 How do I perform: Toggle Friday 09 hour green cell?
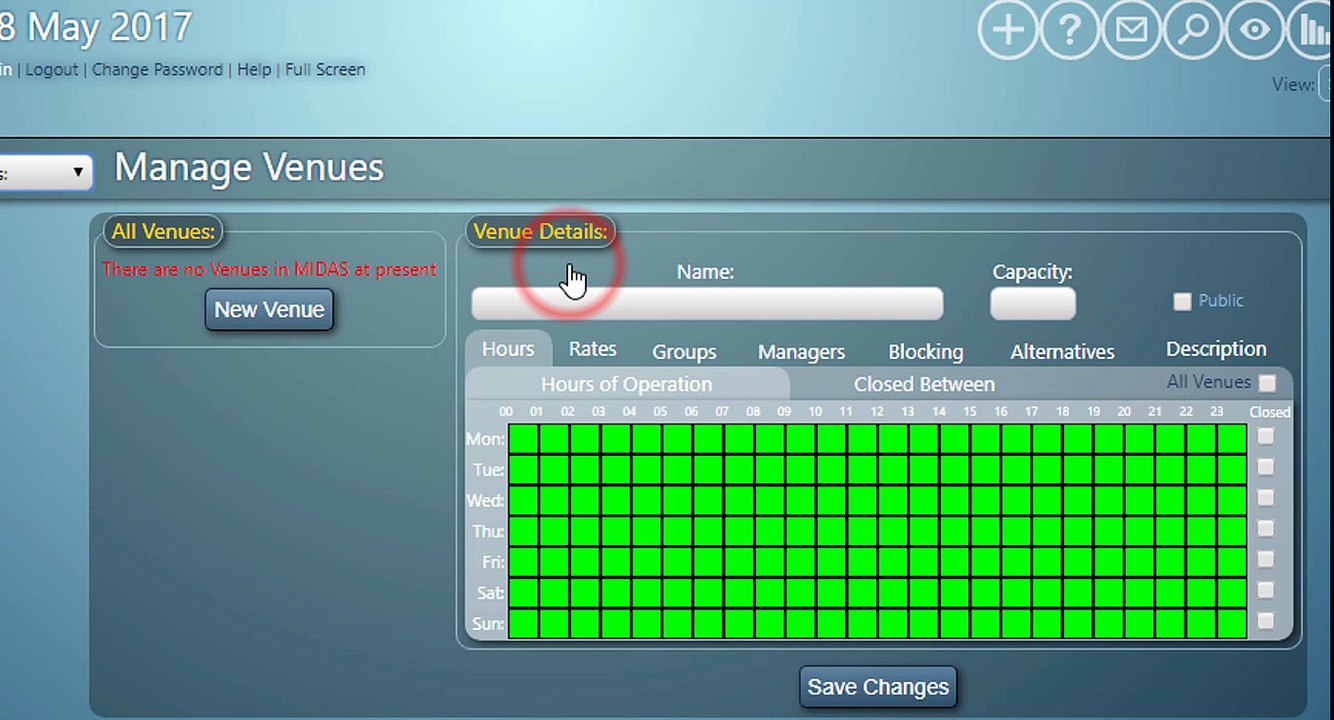click(801, 562)
